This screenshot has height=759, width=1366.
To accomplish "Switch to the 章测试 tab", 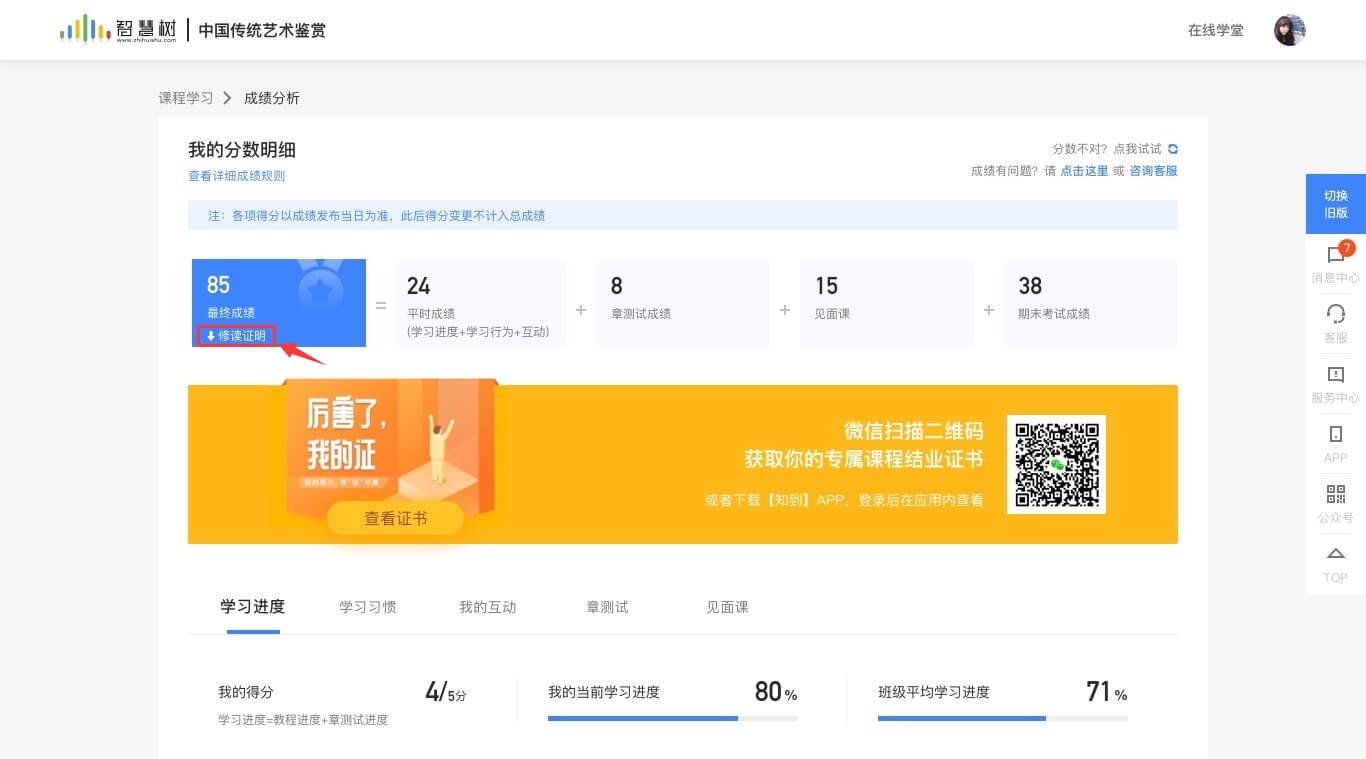I will coord(607,607).
